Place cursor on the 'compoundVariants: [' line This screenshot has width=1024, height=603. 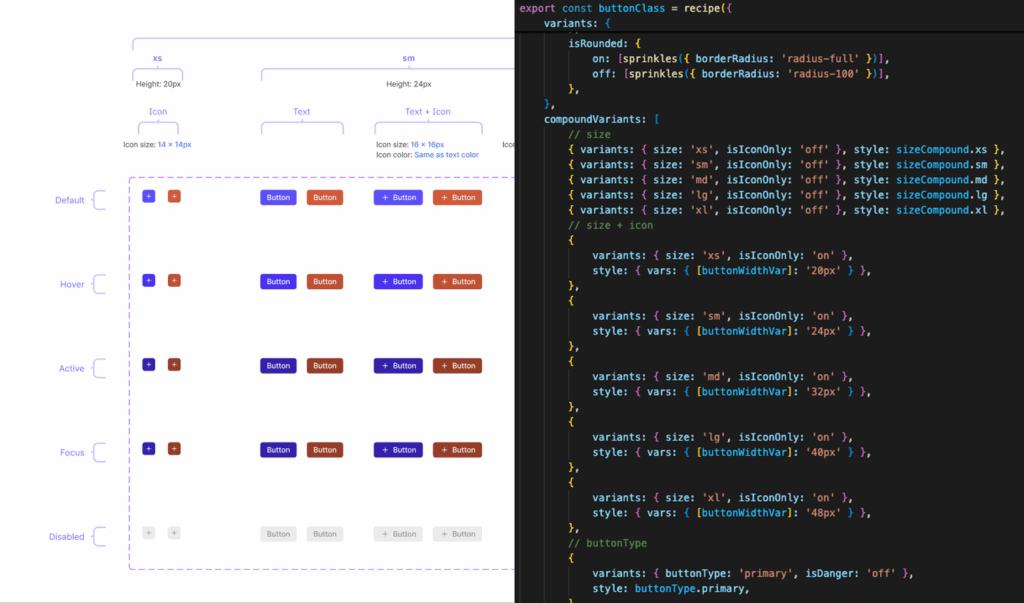tap(601, 120)
